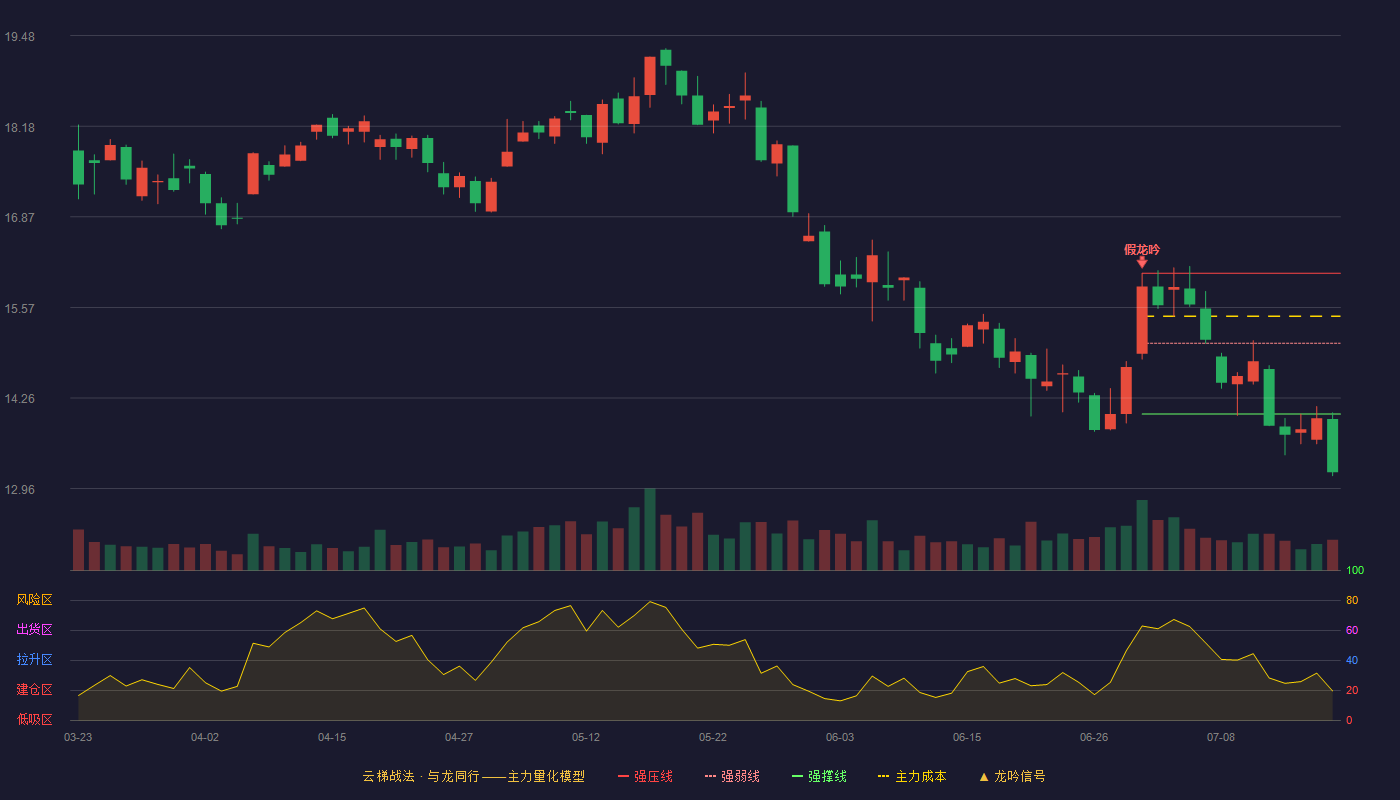Select the 出货区 zone label
The image size is (1400, 800).
[x=34, y=630]
